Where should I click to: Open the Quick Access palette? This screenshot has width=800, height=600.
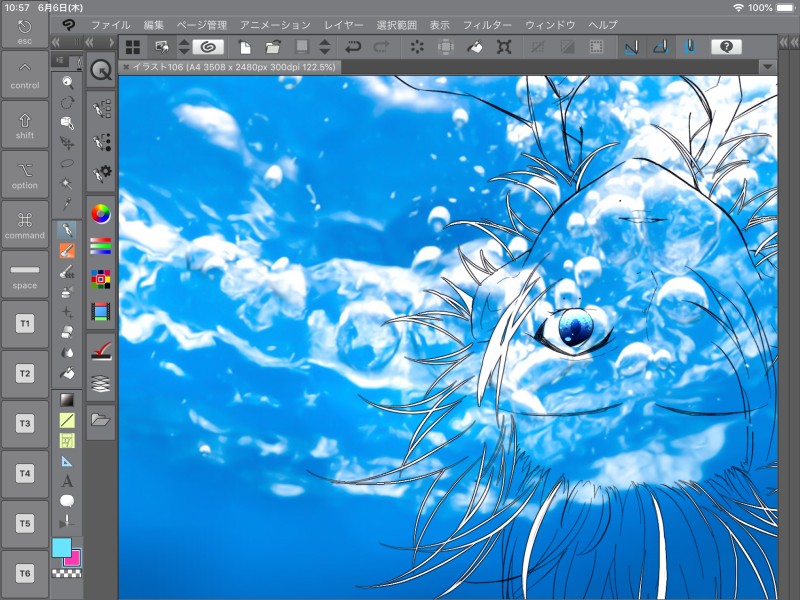coord(101,70)
